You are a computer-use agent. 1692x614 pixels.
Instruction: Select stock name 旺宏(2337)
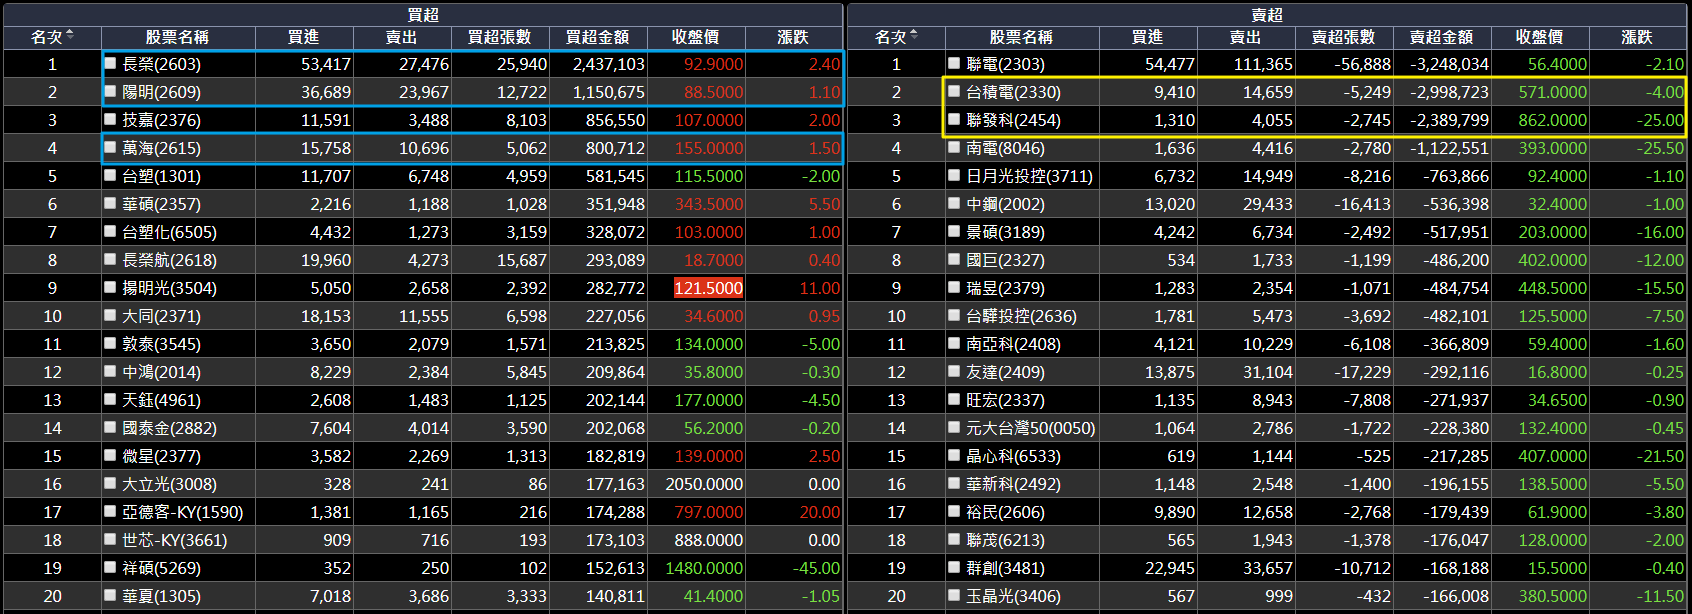[1005, 400]
